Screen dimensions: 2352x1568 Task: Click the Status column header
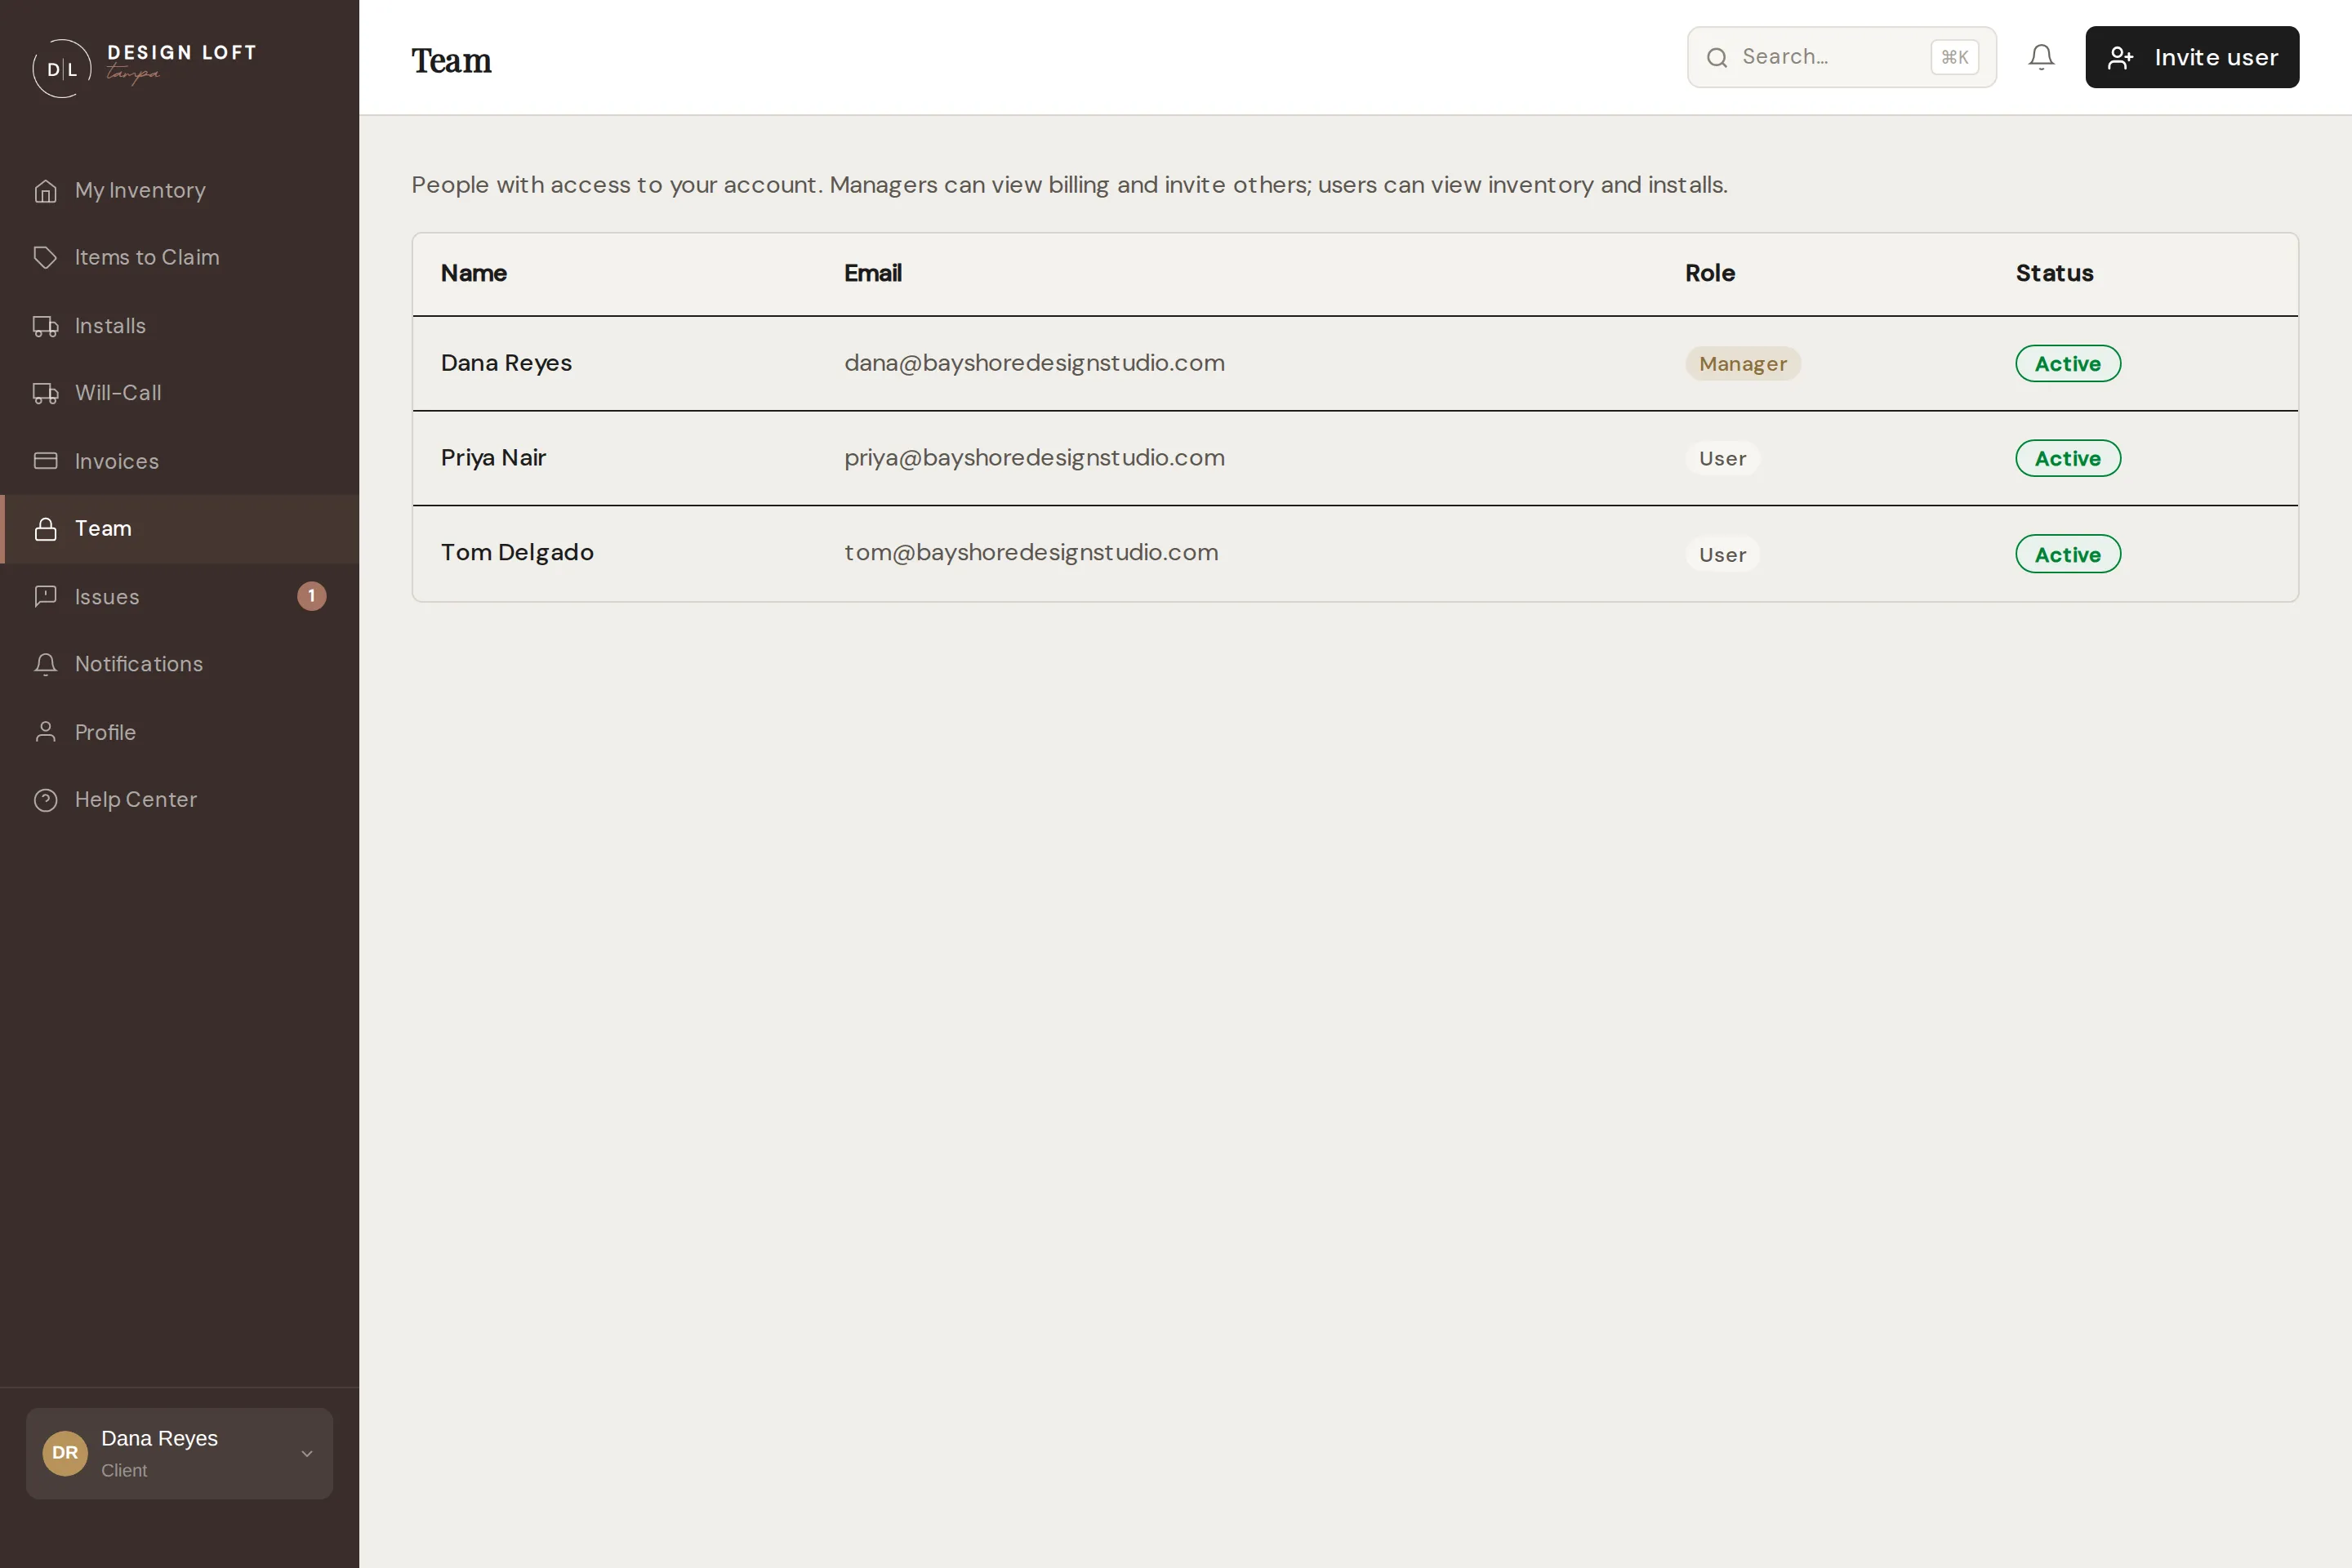click(x=2054, y=273)
